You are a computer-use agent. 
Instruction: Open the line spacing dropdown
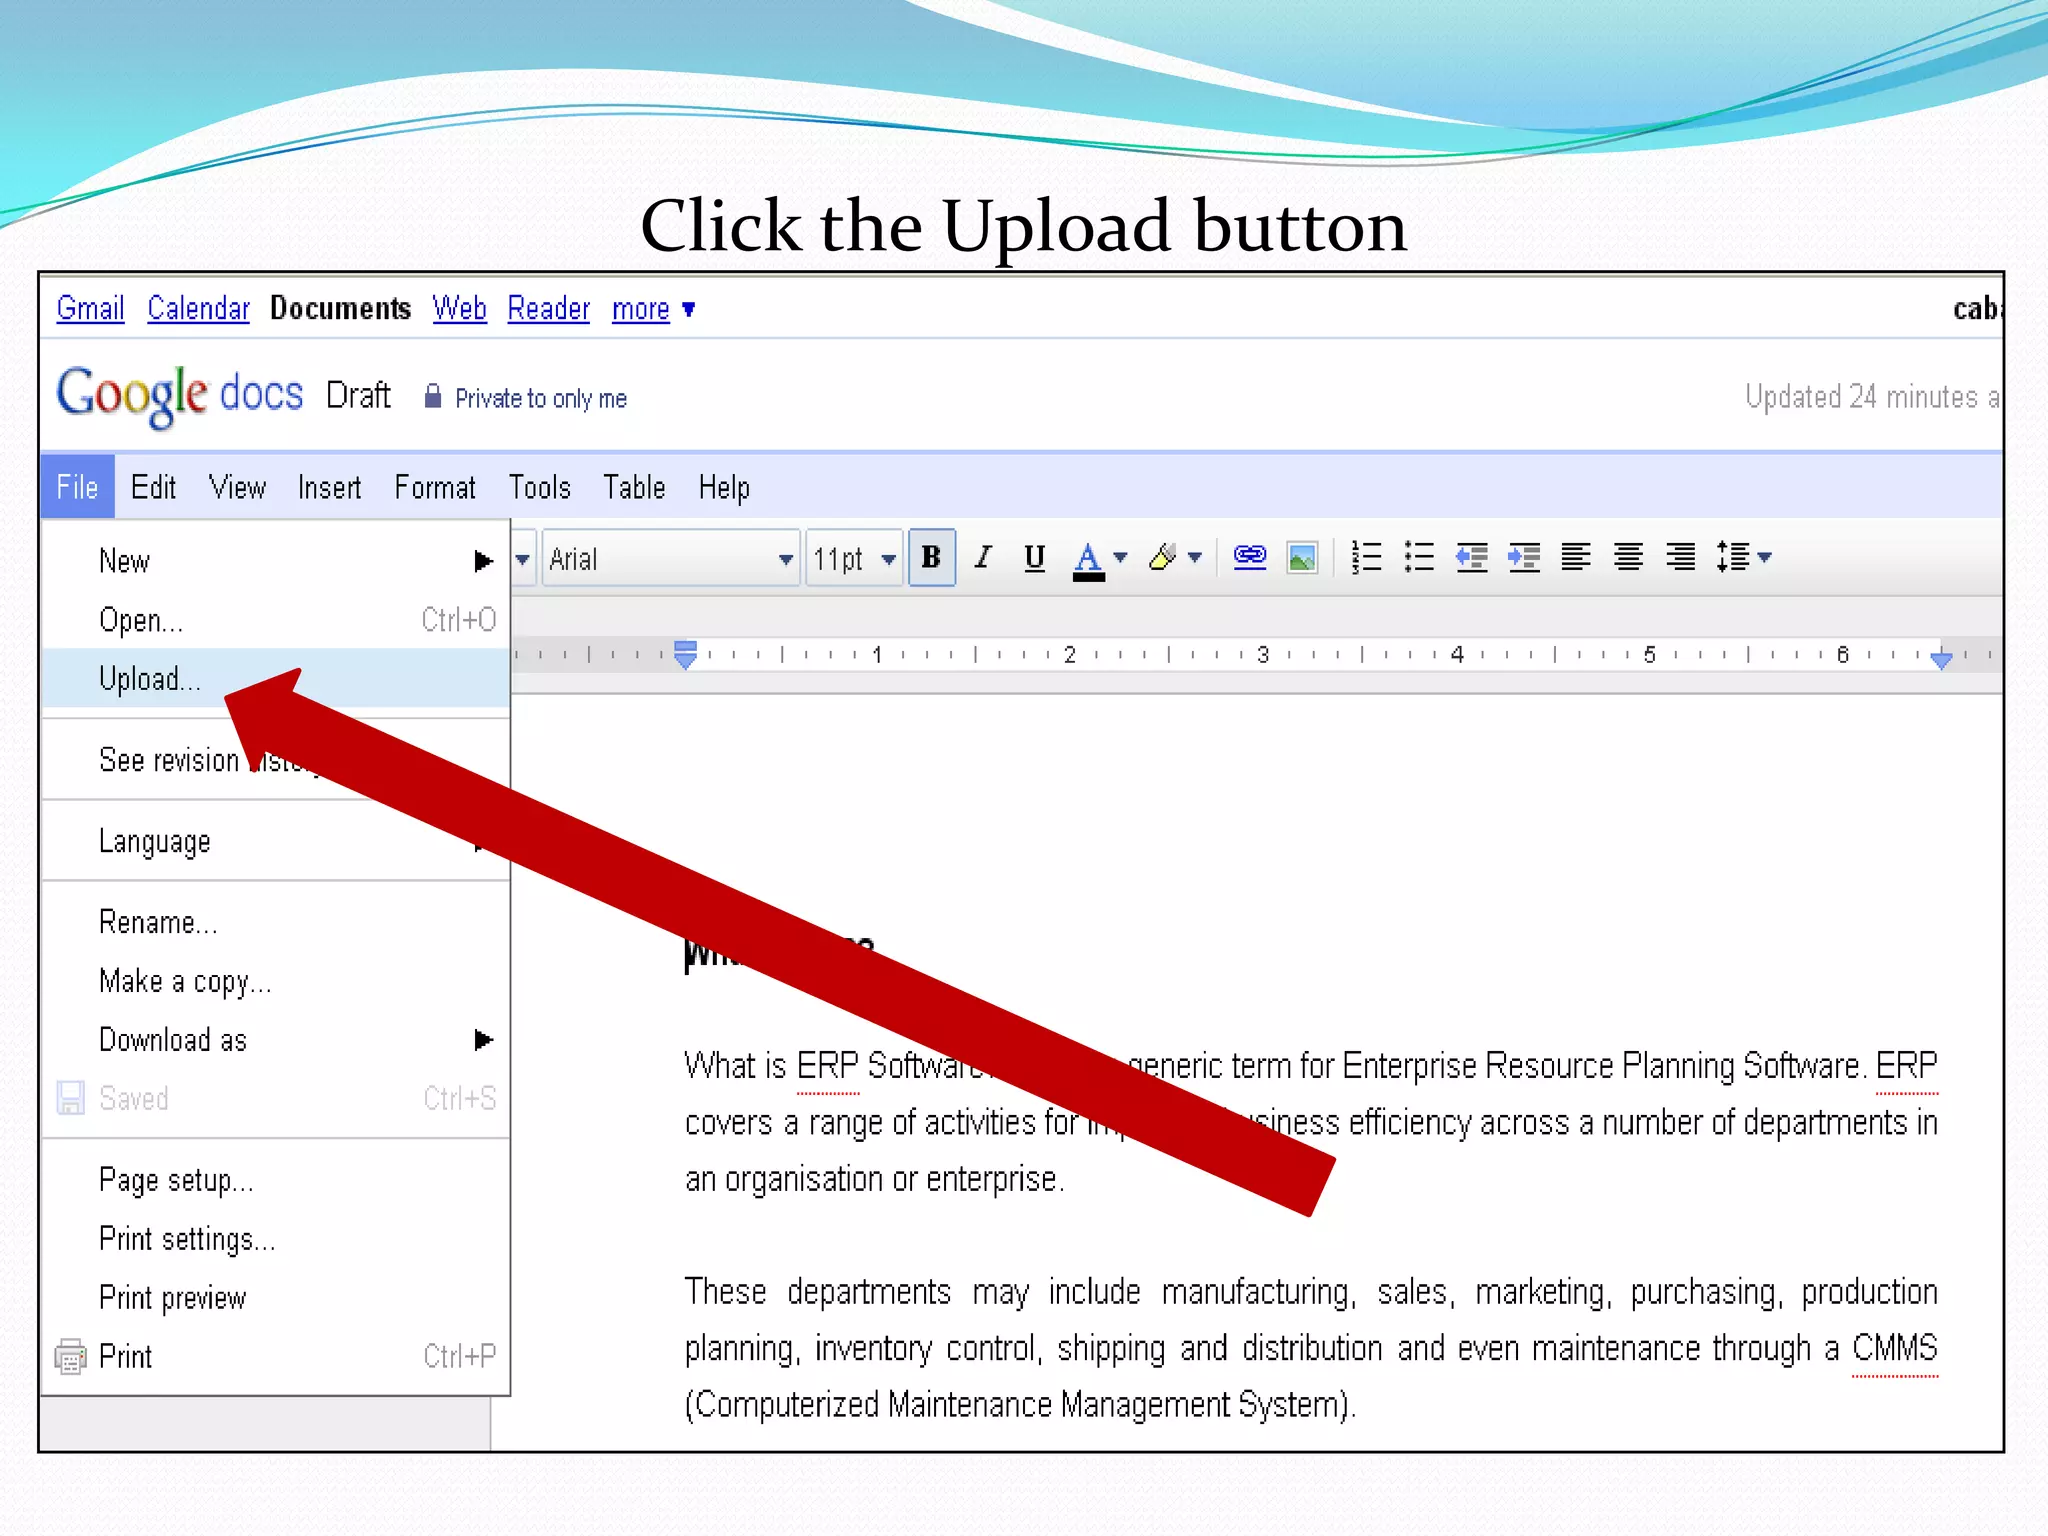coord(1743,557)
